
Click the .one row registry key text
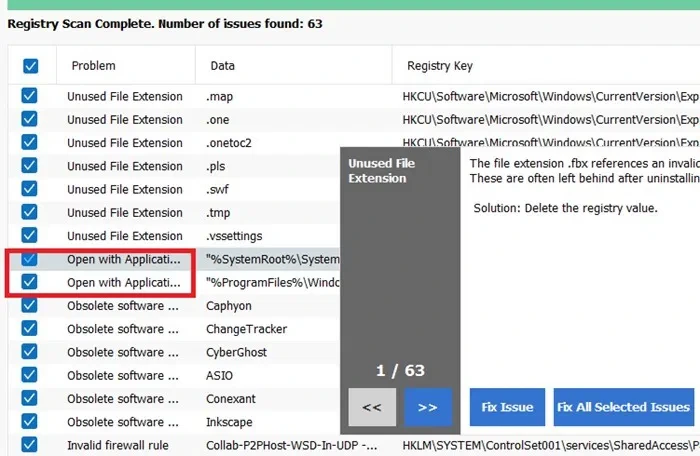coord(550,120)
